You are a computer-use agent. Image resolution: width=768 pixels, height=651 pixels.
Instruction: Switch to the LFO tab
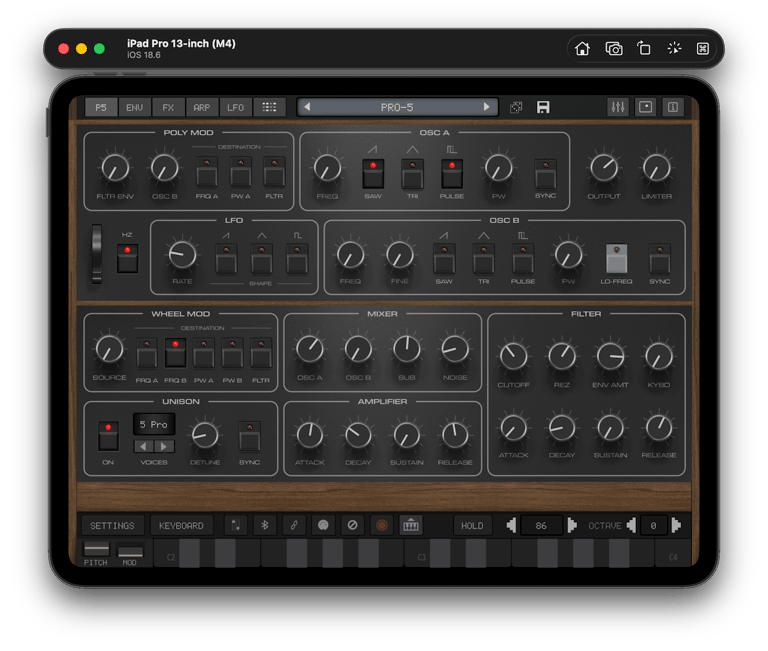point(236,107)
